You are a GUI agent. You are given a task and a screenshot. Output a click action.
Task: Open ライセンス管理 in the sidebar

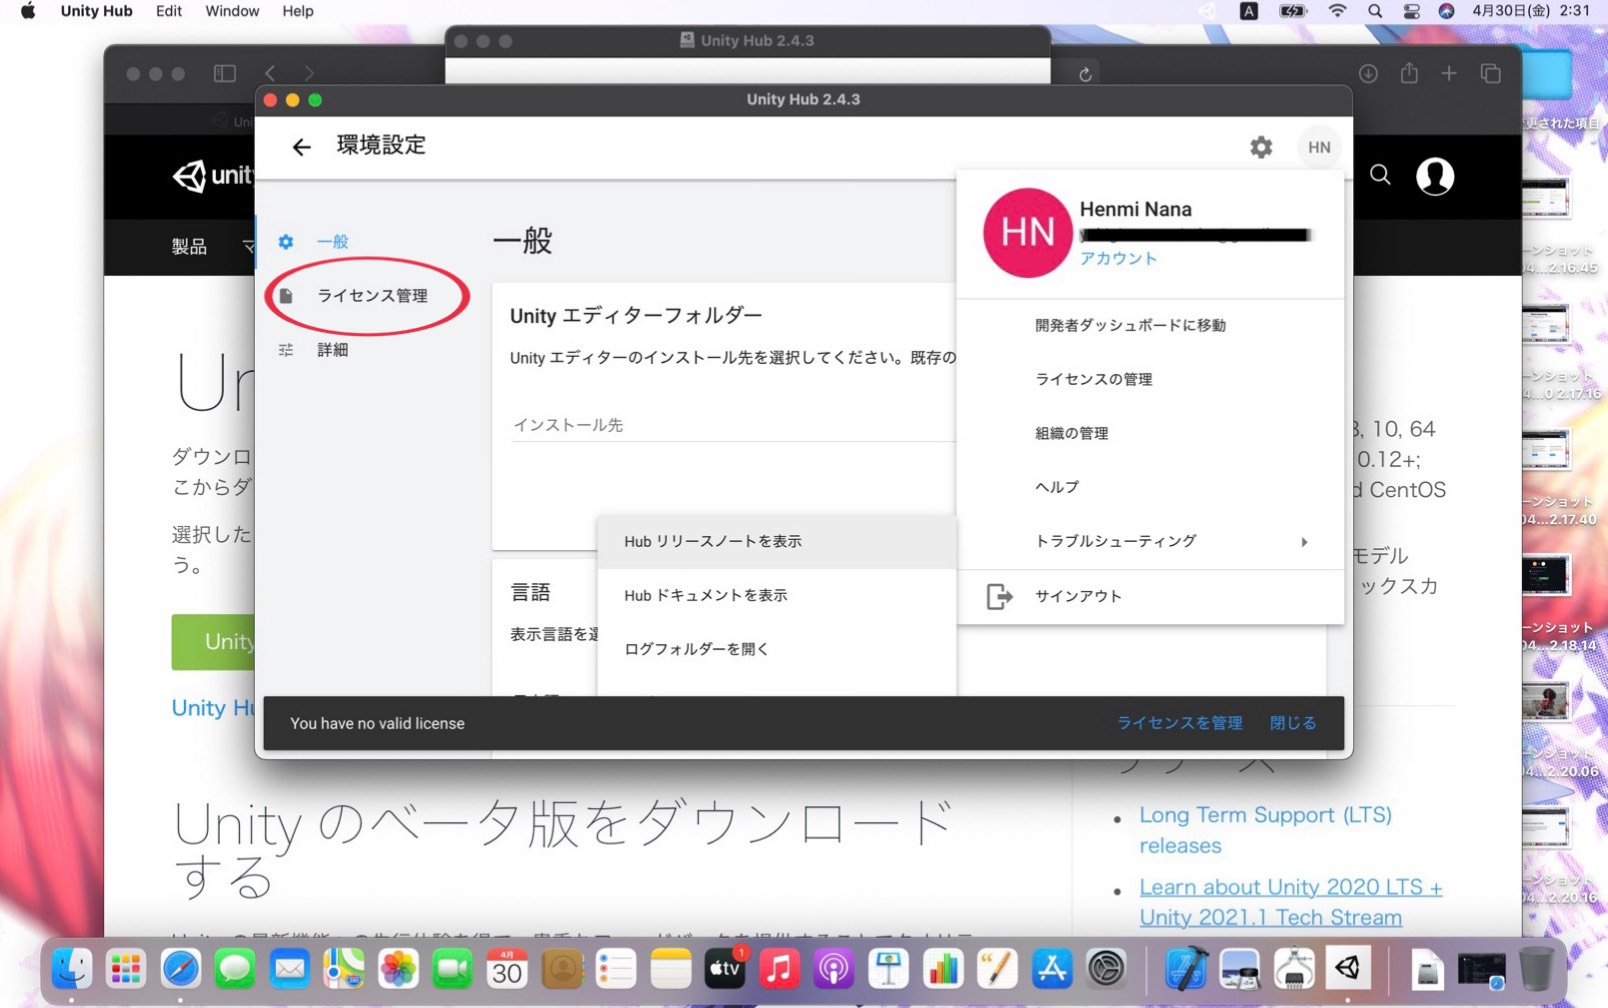[x=371, y=296]
